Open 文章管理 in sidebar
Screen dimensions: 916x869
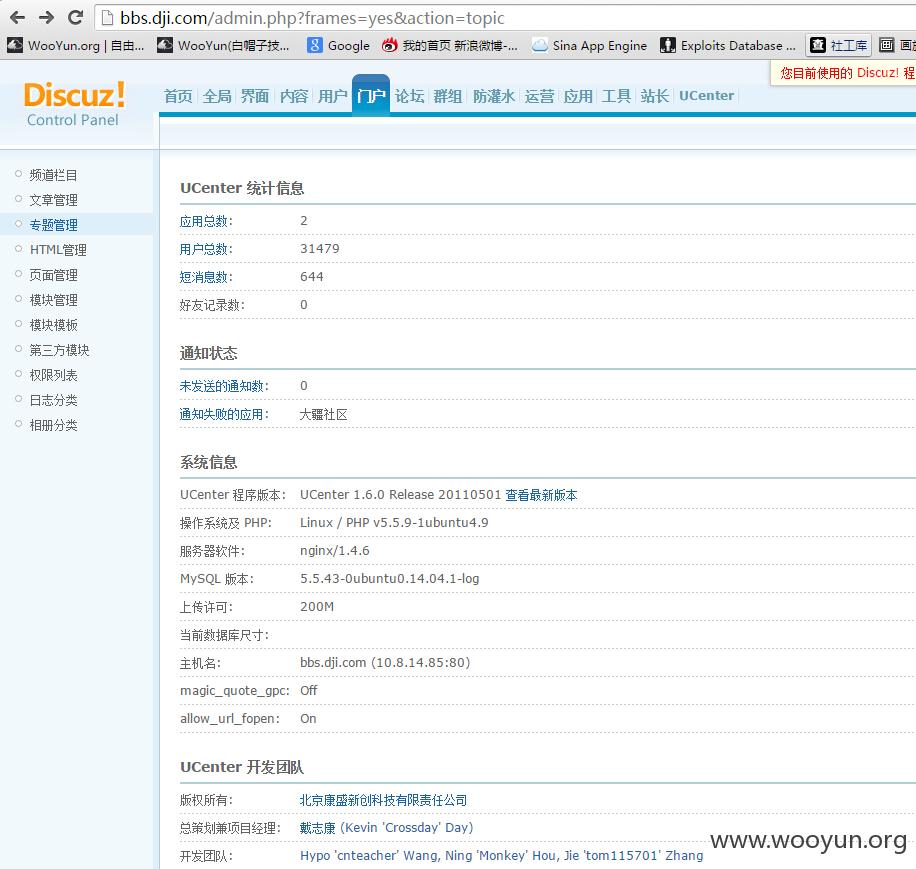pos(53,200)
